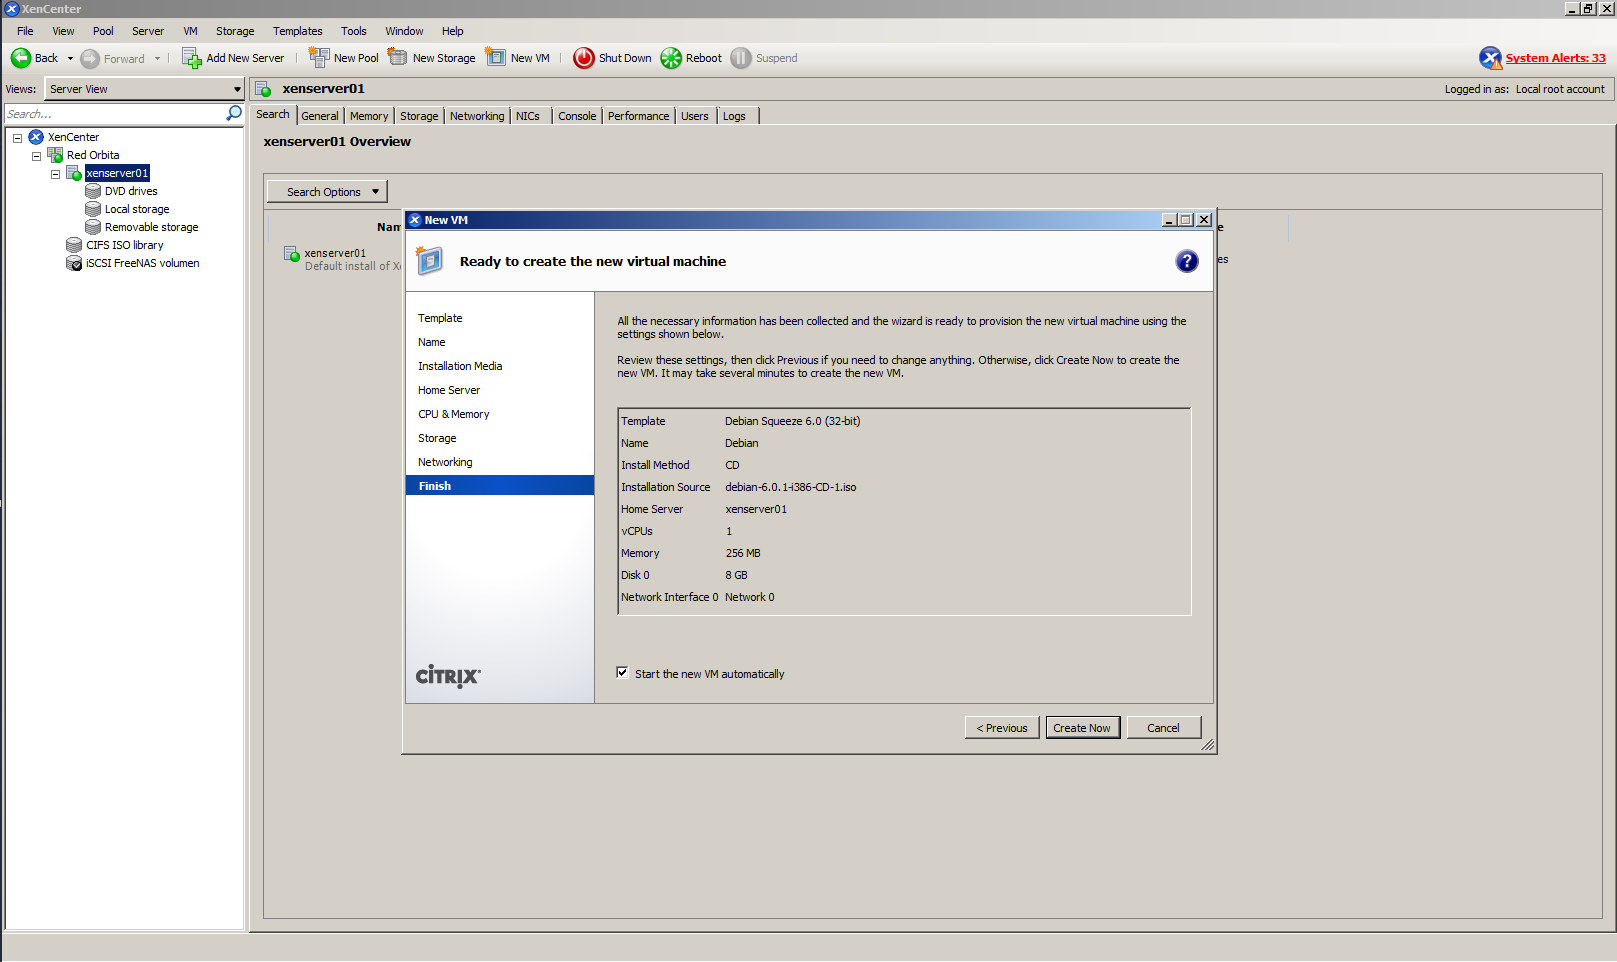Click the search magnifier icon
Viewport: 1617px width, 962px height.
click(x=234, y=114)
